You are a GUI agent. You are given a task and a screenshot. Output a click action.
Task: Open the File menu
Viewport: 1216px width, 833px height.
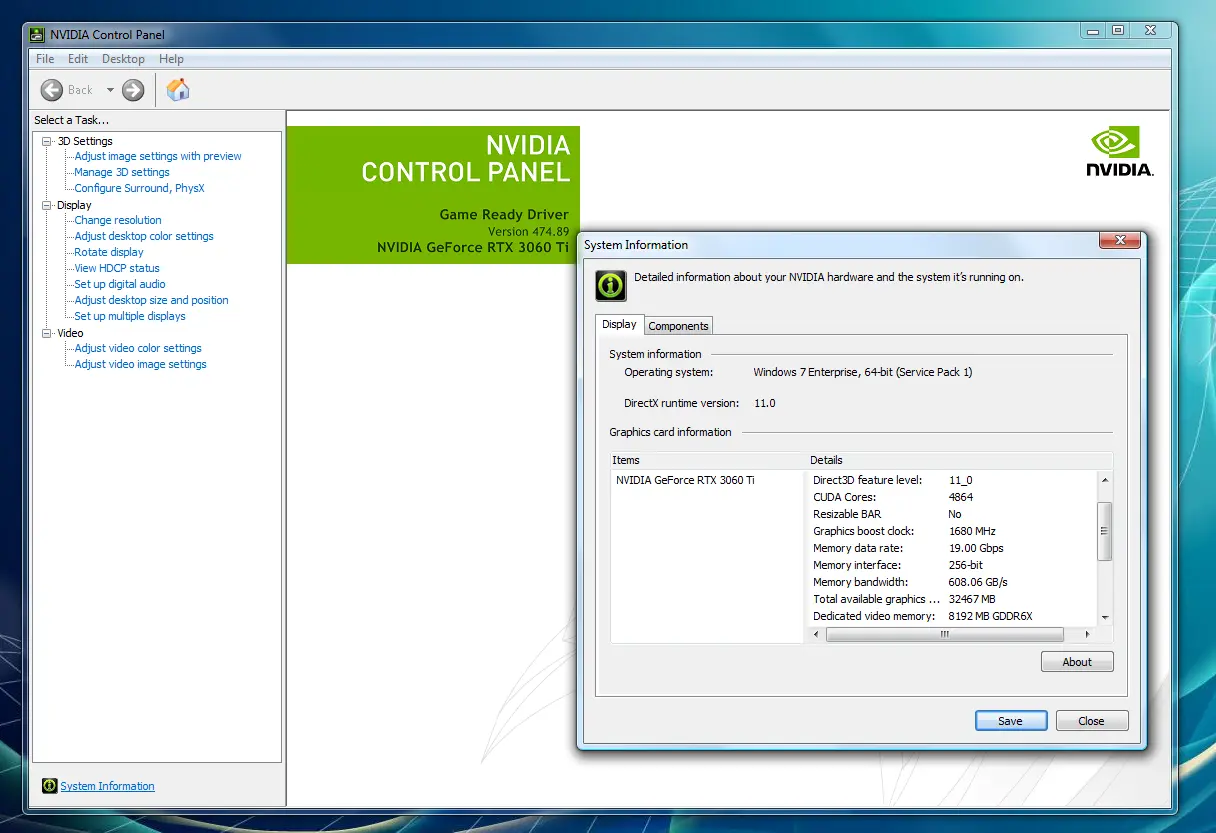tap(45, 59)
